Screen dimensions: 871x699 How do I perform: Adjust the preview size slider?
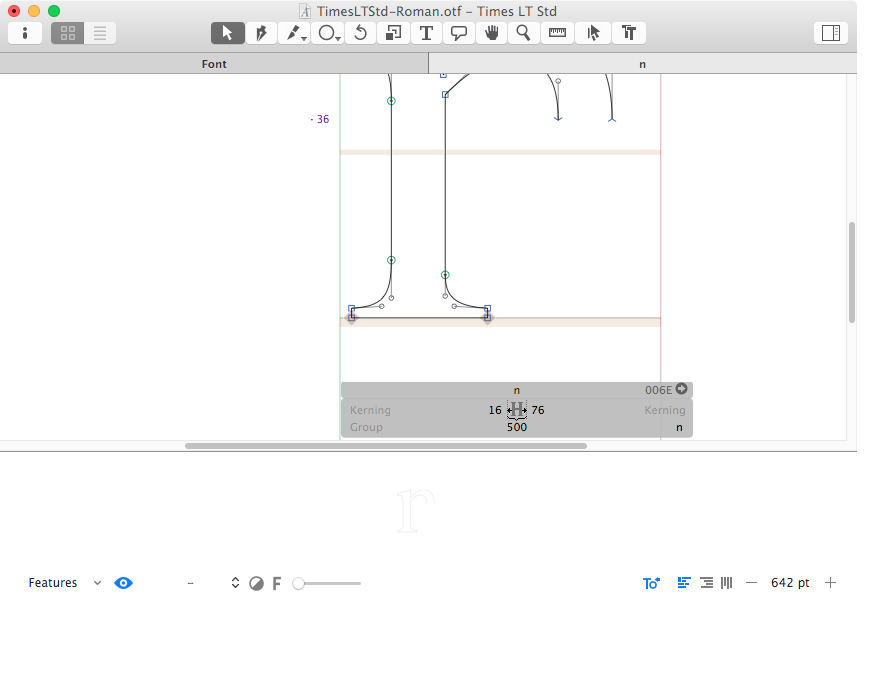click(299, 583)
